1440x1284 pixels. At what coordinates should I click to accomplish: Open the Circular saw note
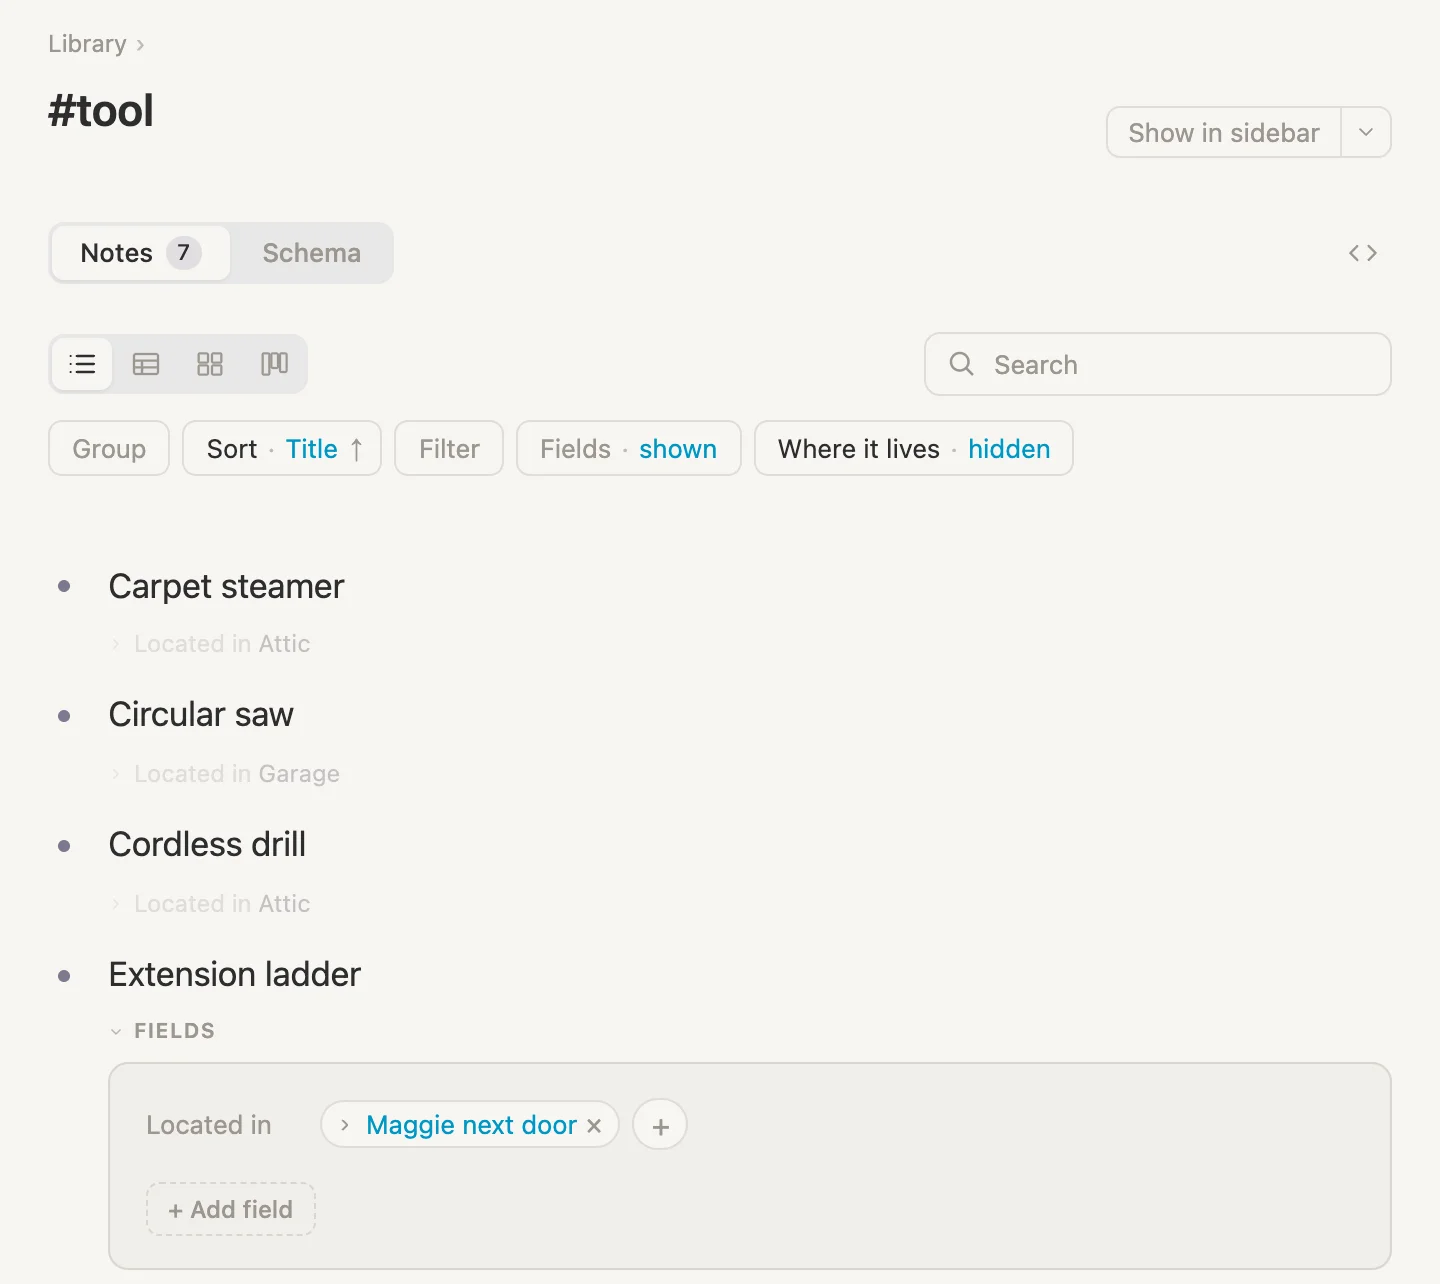point(201,714)
